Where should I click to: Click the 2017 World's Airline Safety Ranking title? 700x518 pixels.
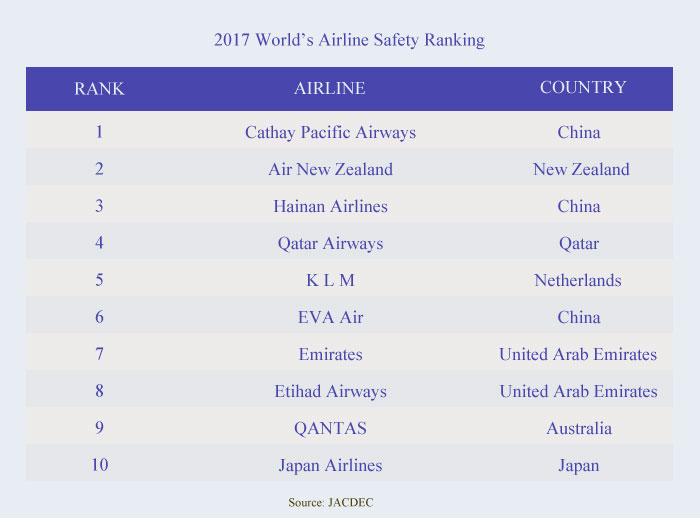point(349,41)
